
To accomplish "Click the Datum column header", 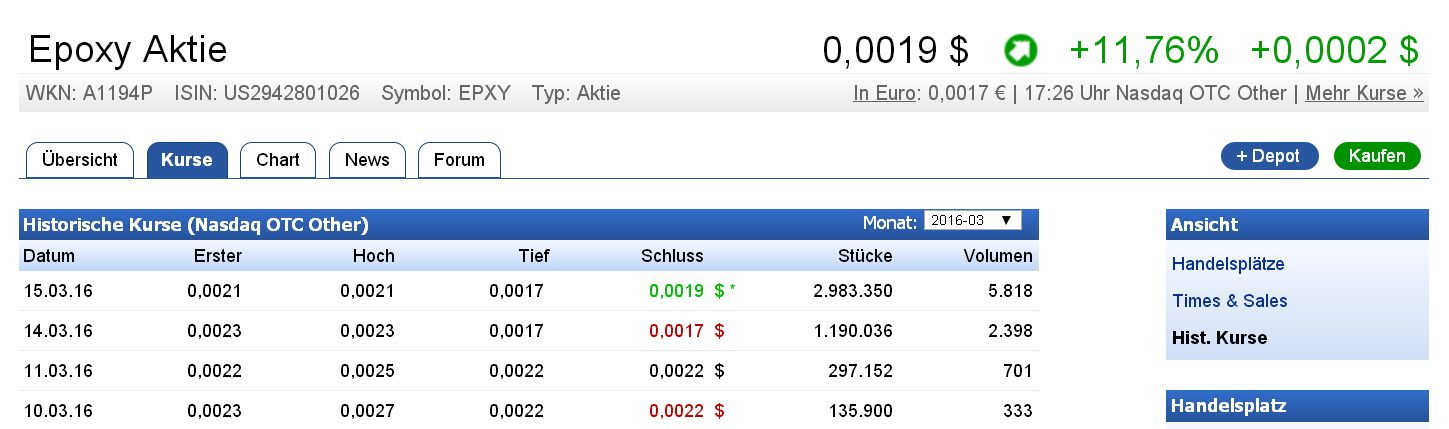I will [x=49, y=256].
